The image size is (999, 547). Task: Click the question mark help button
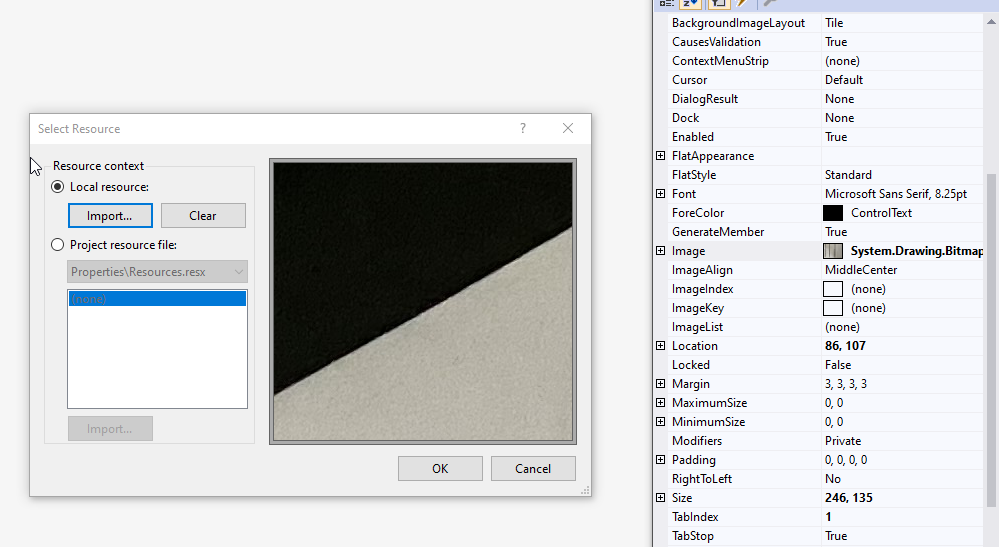click(522, 128)
